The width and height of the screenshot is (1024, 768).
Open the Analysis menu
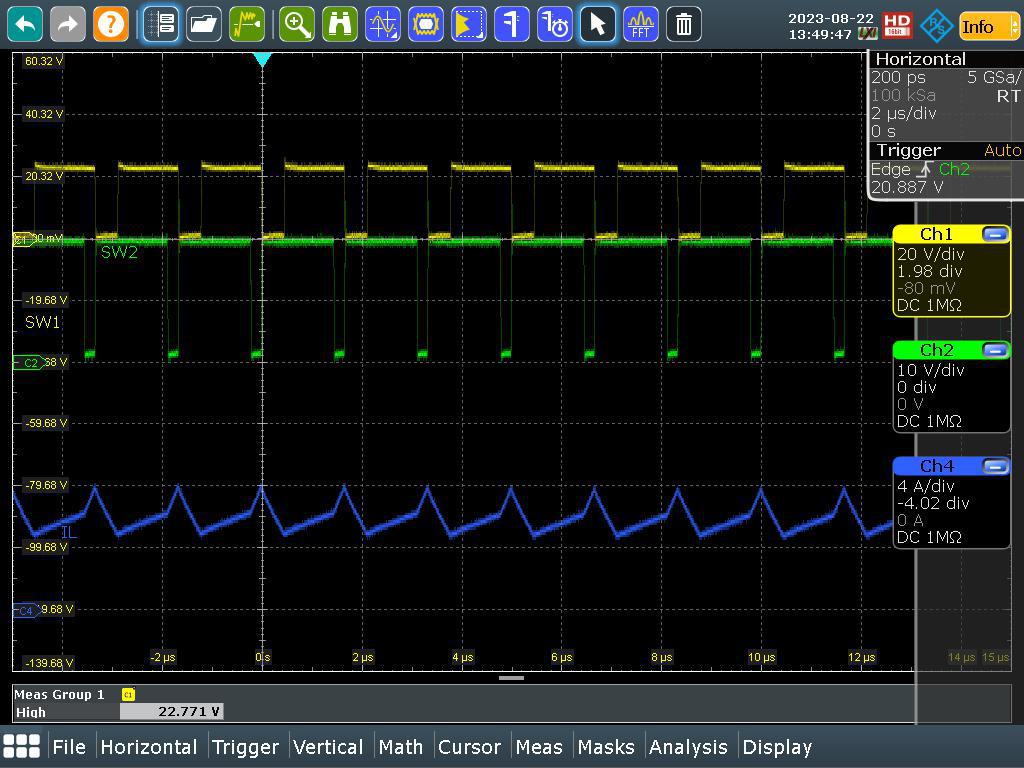689,747
